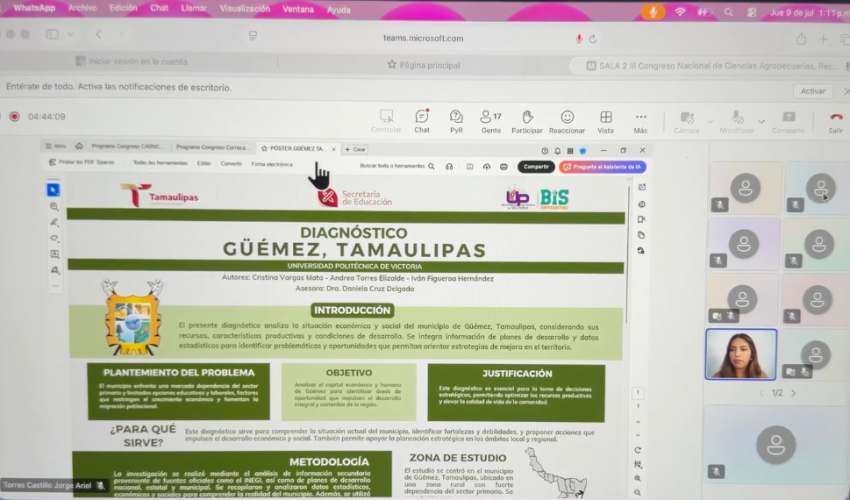Click Pregunta al Asistente de IA
This screenshot has width=850, height=500.
pos(602,167)
